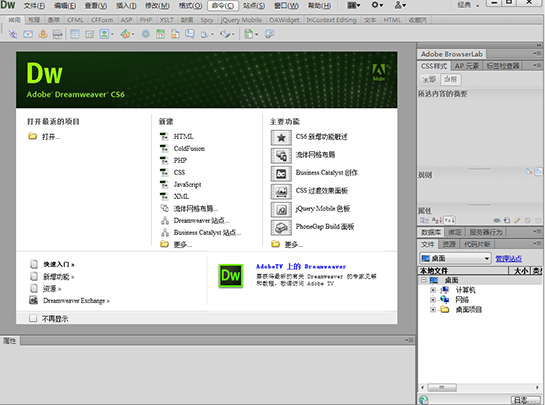
Task: Insert a Horizontal Rule from the toolbar
Action: tap(57, 34)
